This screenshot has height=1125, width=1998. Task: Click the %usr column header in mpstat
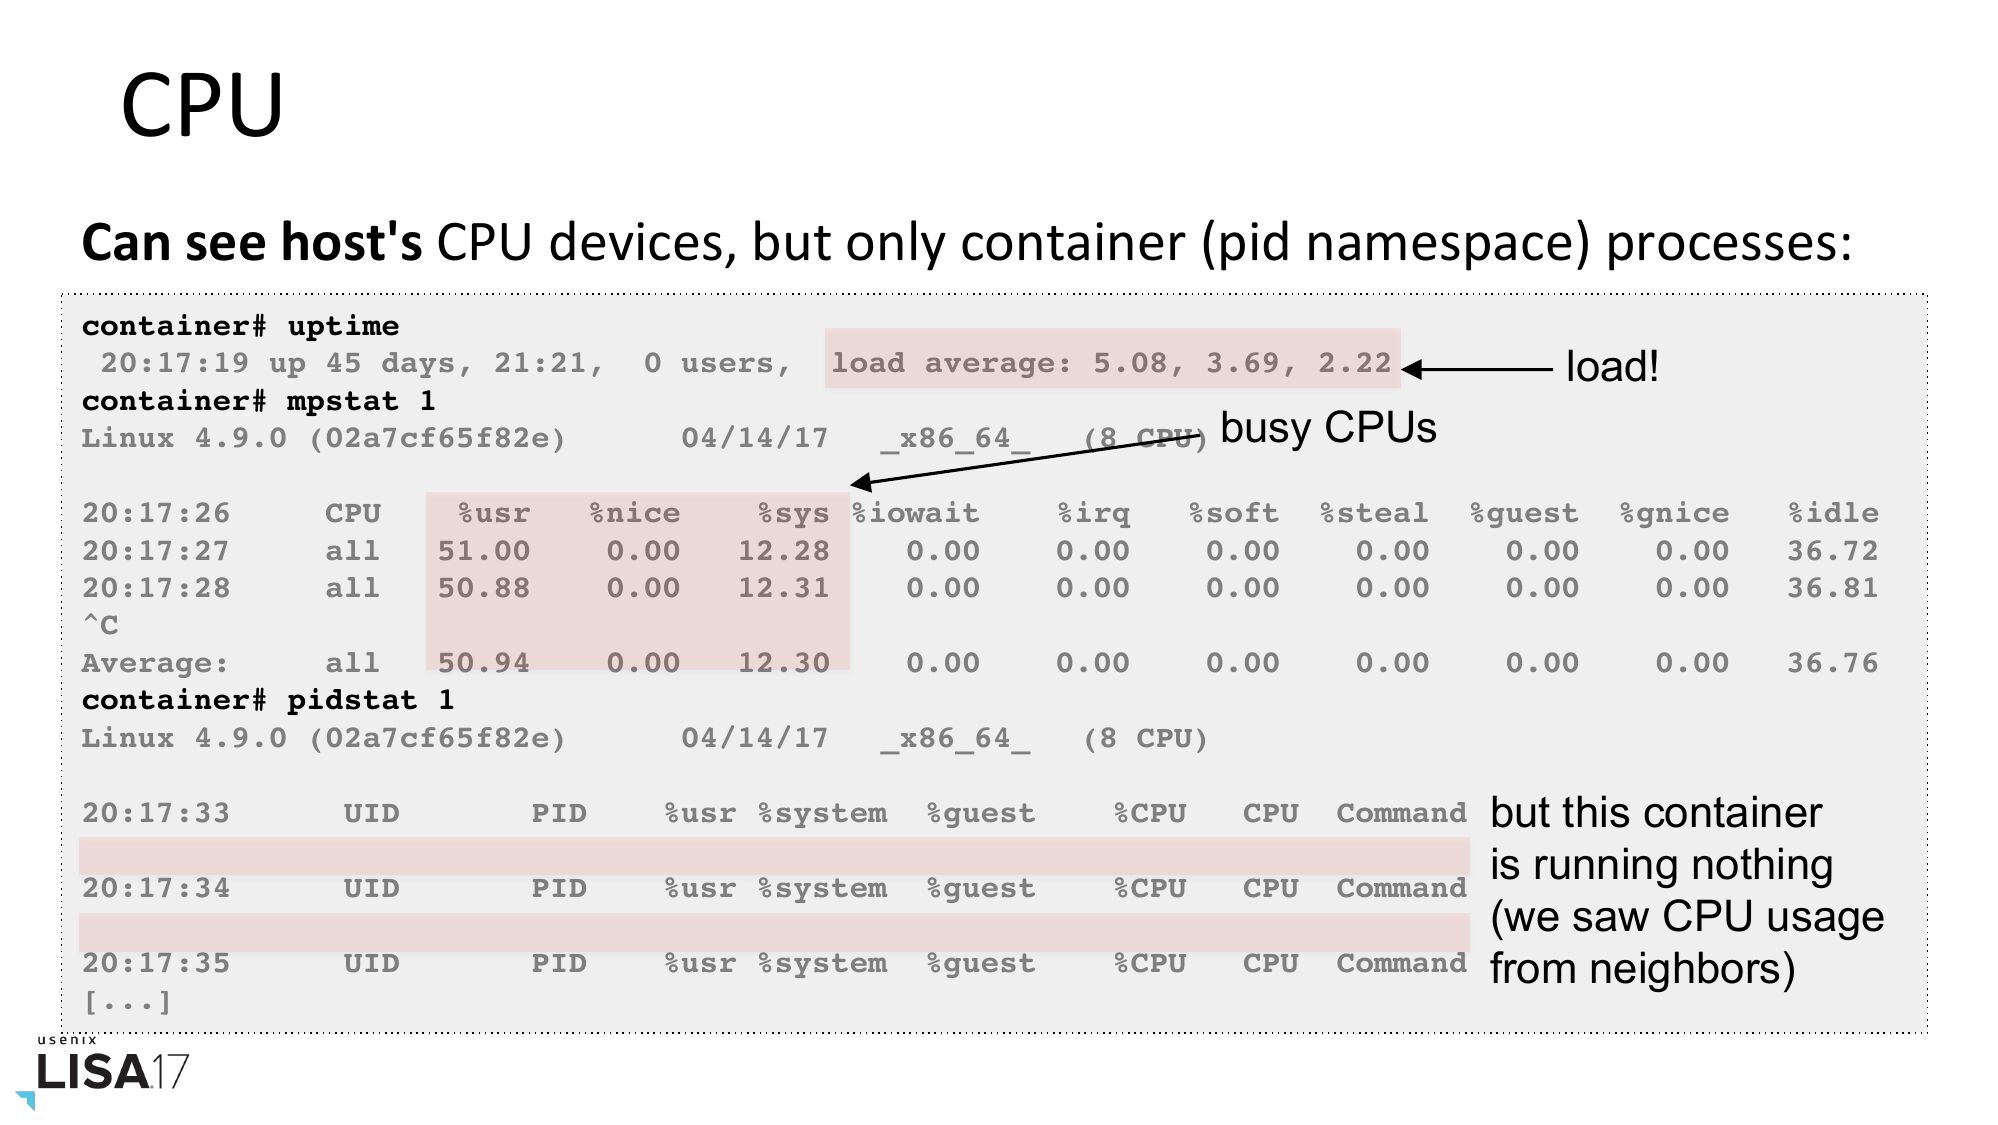[x=494, y=513]
